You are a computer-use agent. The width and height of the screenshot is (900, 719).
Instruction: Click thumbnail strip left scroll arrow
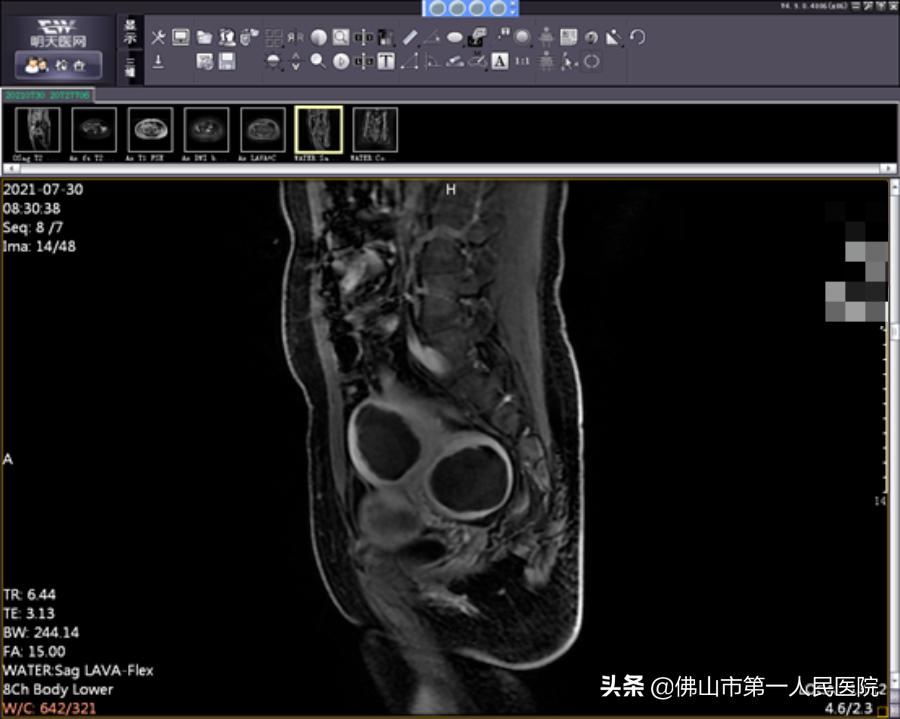[9, 168]
